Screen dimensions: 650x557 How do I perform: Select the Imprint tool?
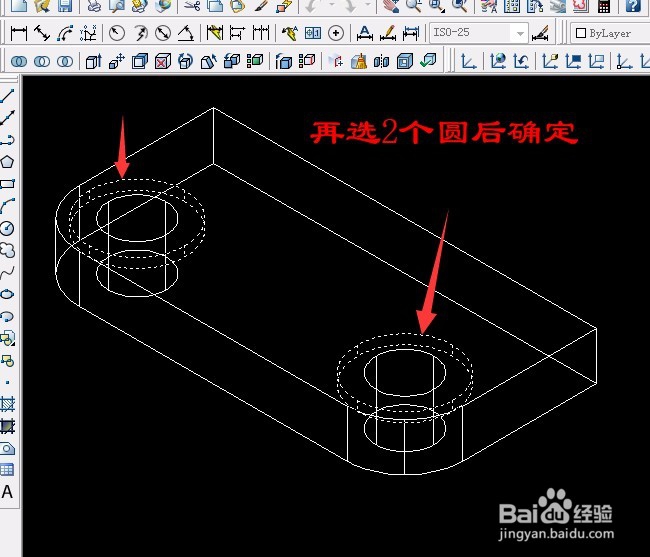coord(336,62)
